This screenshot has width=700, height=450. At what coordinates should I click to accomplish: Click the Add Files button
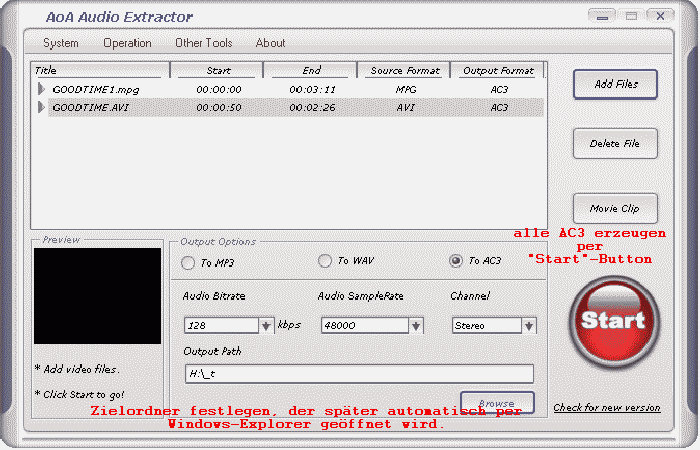tap(615, 84)
